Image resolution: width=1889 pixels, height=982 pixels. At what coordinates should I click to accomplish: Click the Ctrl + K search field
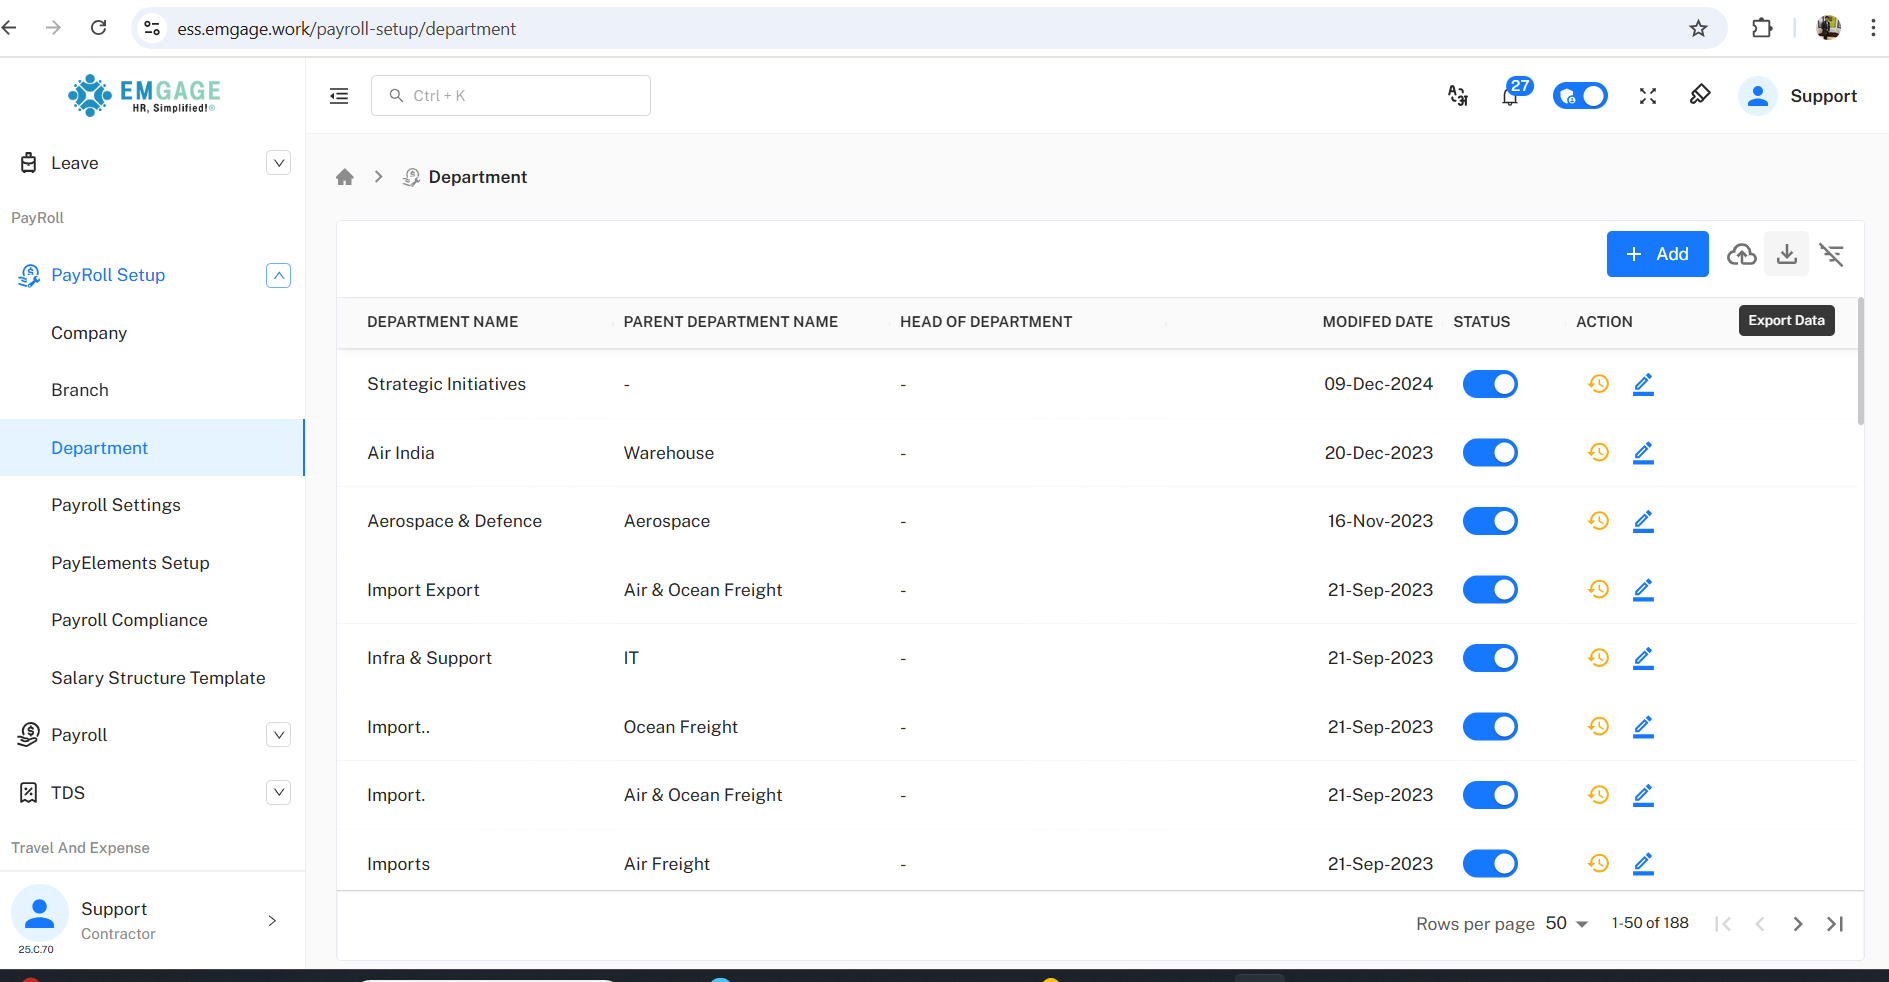[511, 96]
